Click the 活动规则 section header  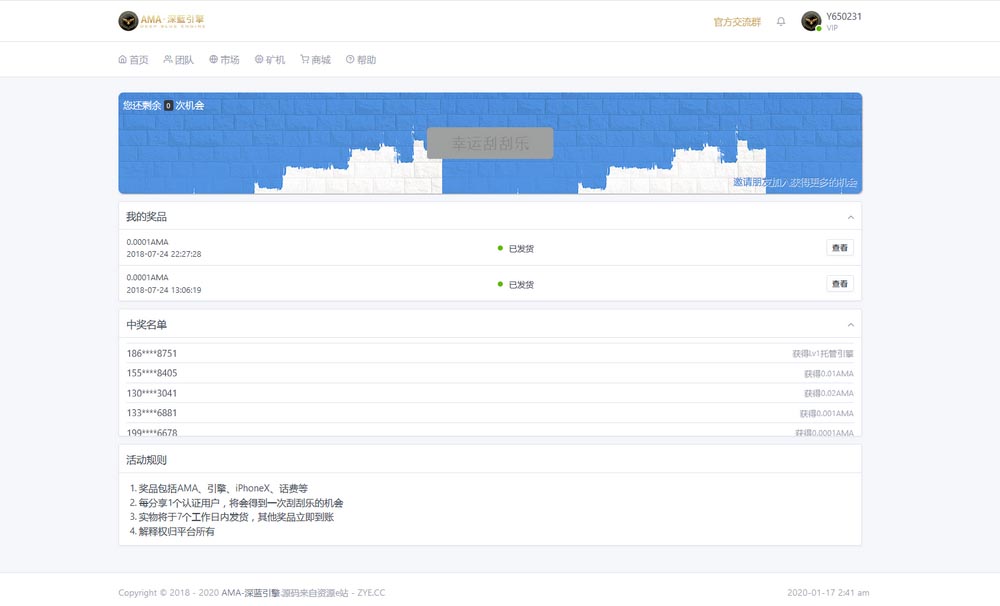146,460
